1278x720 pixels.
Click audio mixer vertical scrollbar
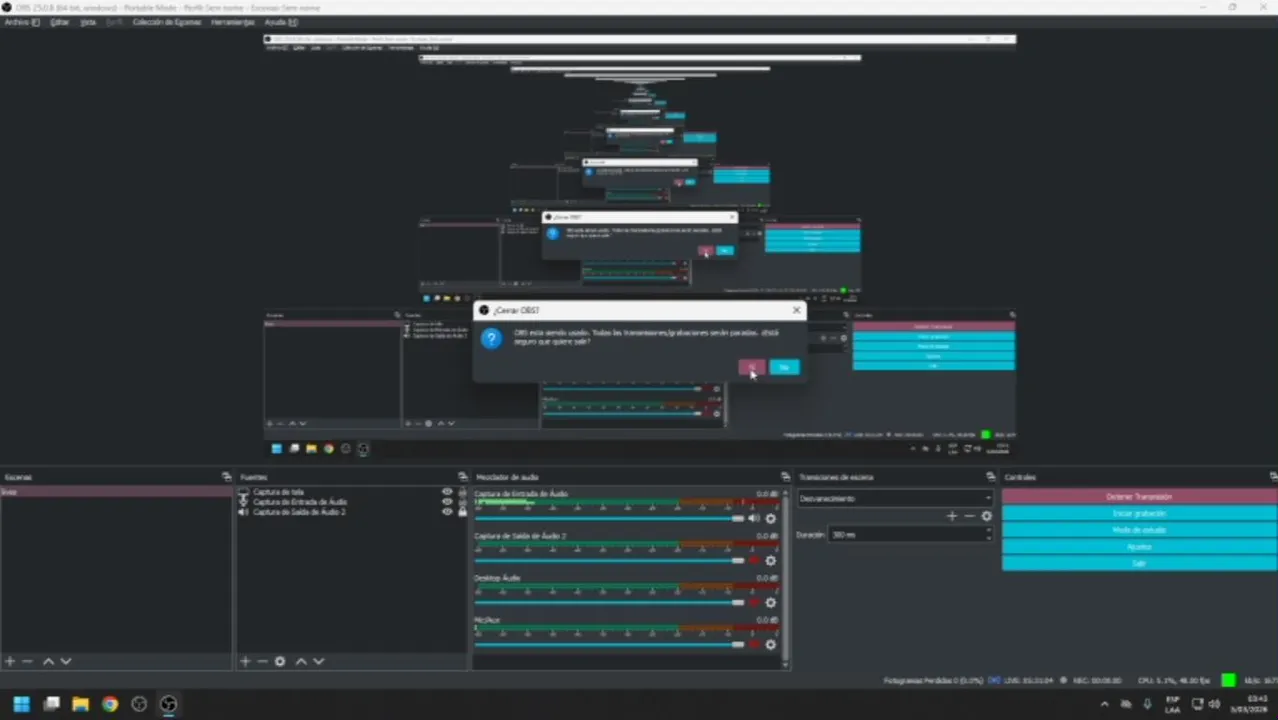coord(787,577)
